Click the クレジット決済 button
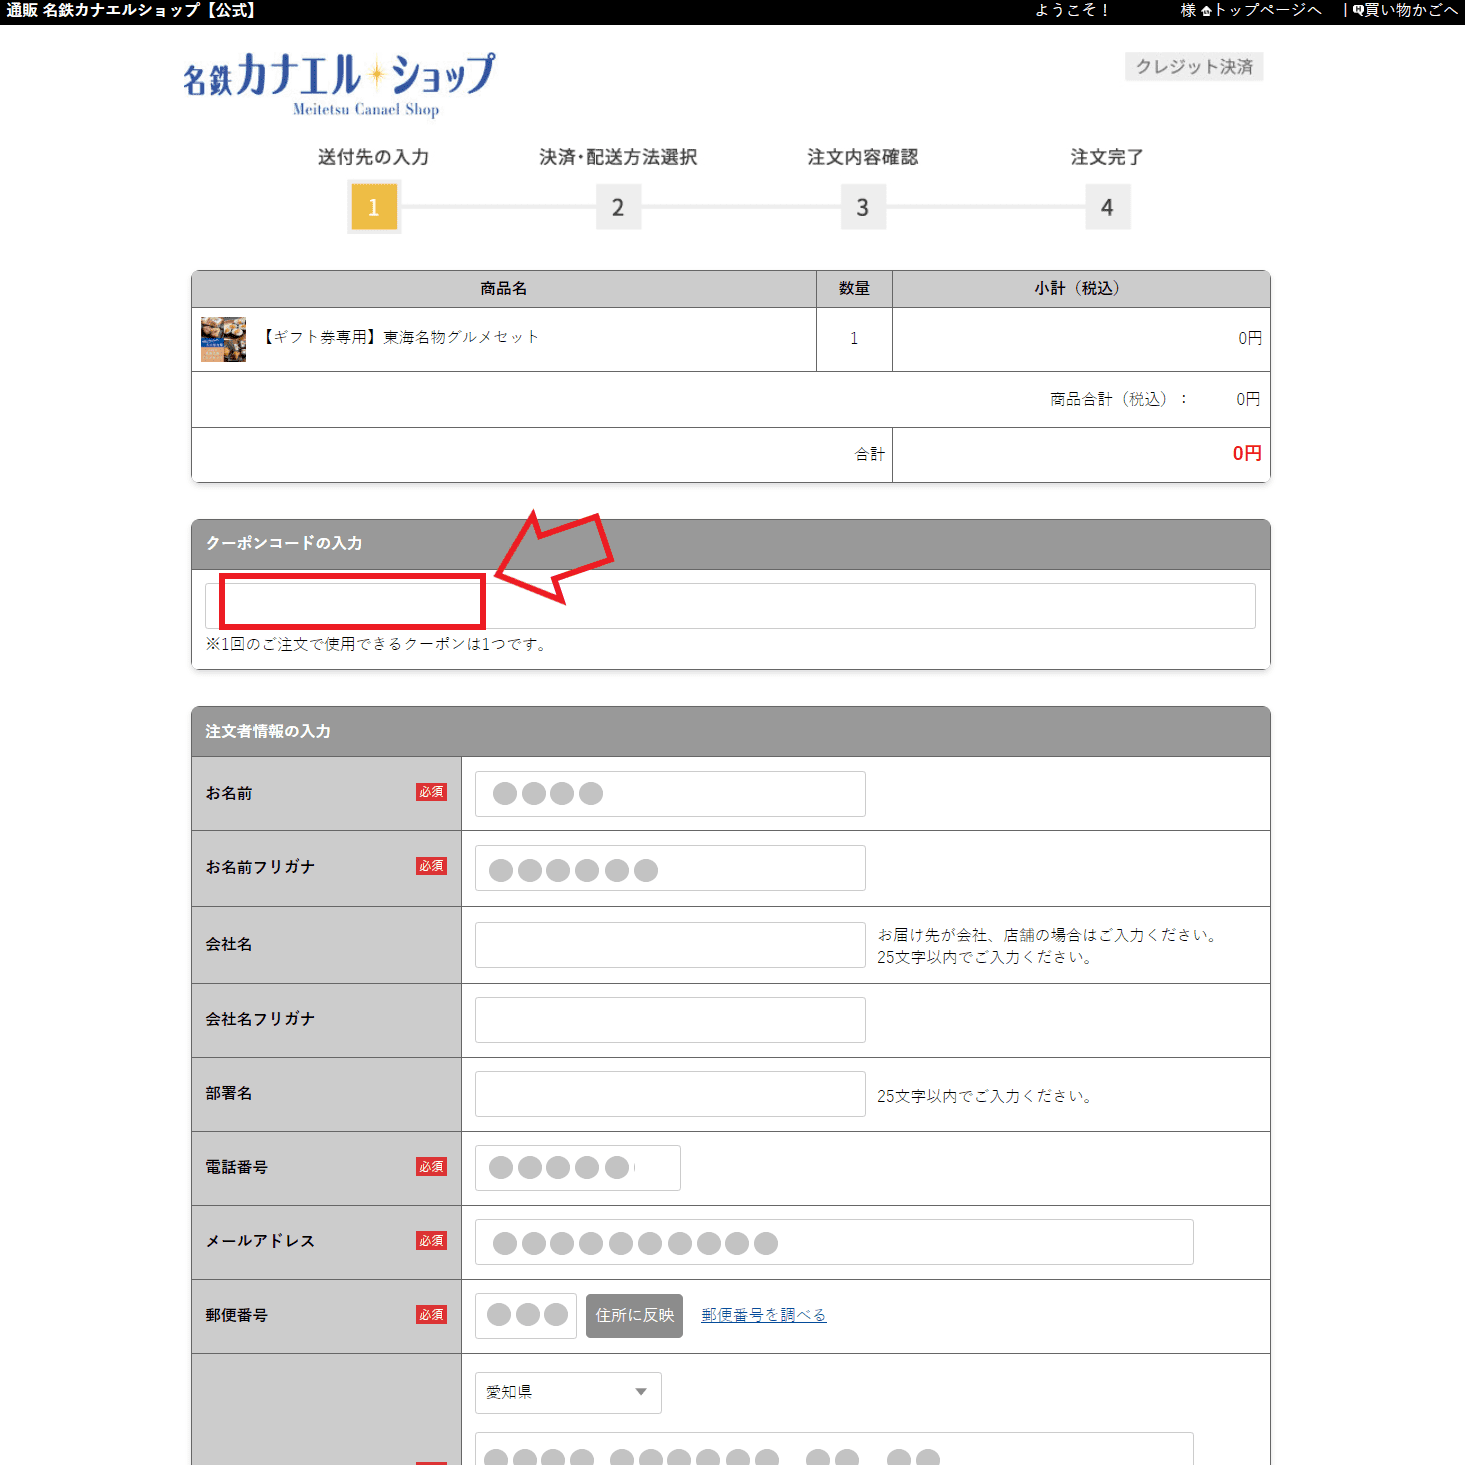The image size is (1465, 1465). [1194, 67]
